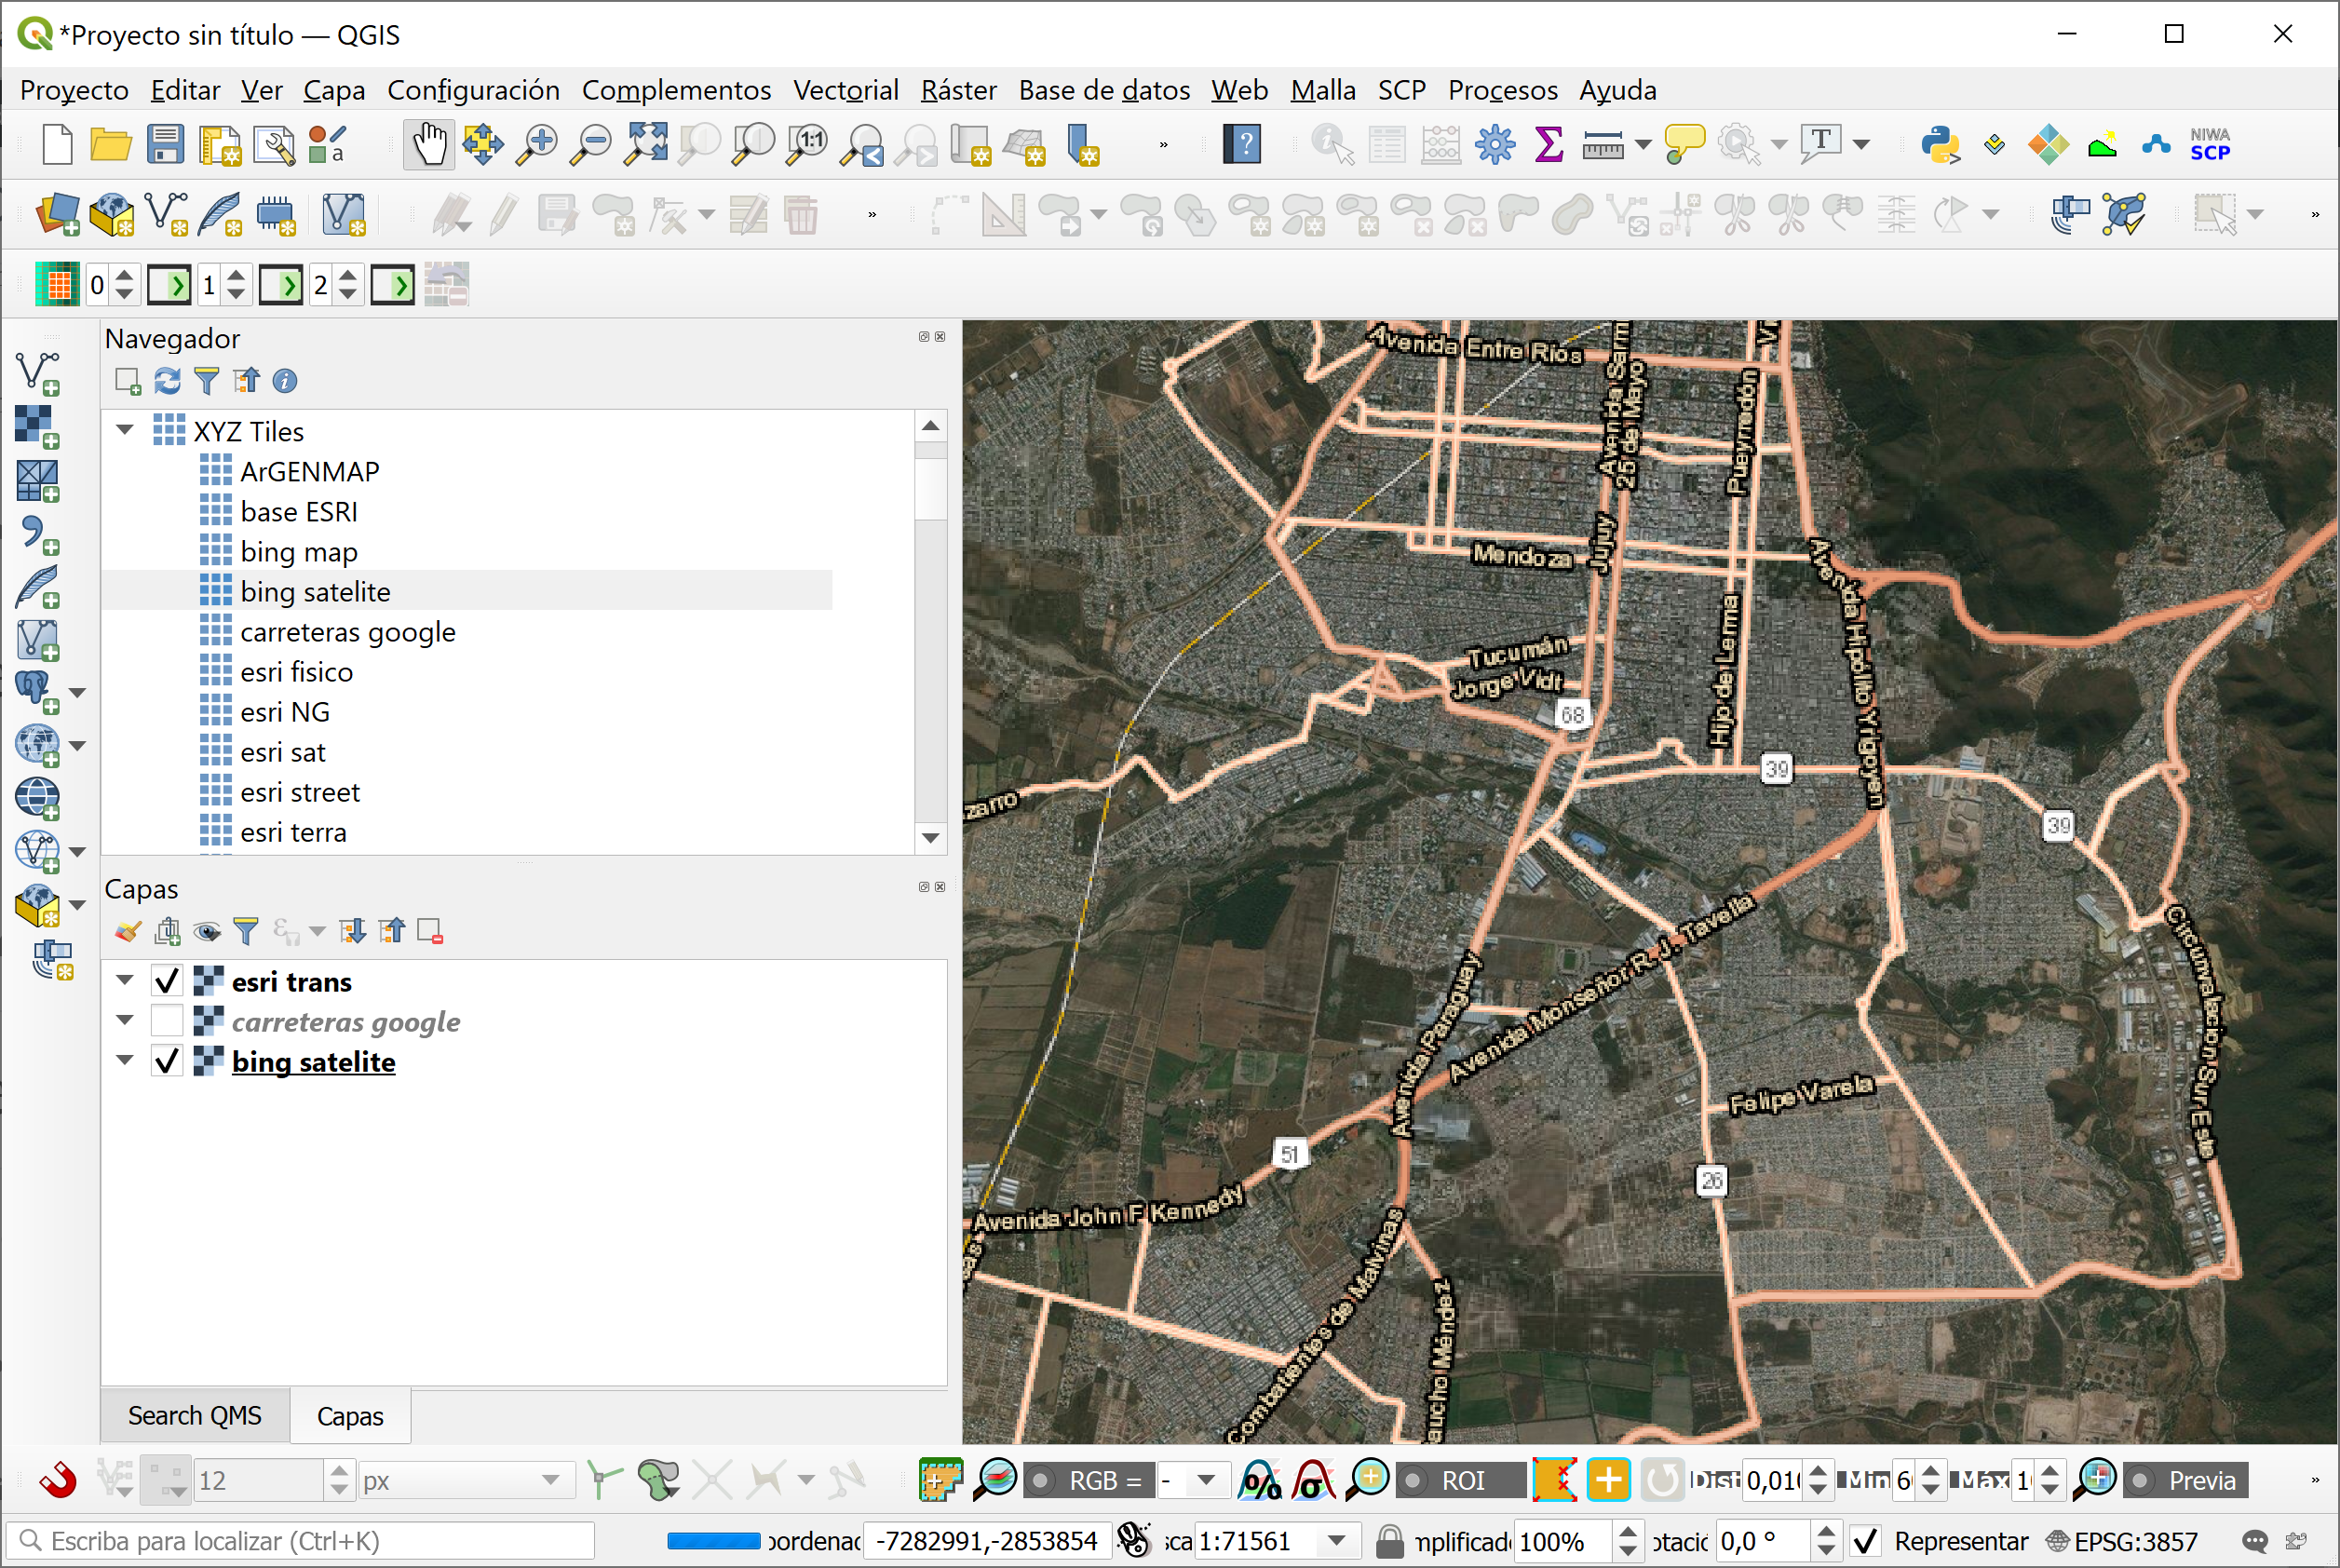Open the Proyecto menu
The image size is (2340, 1568).
(74, 90)
